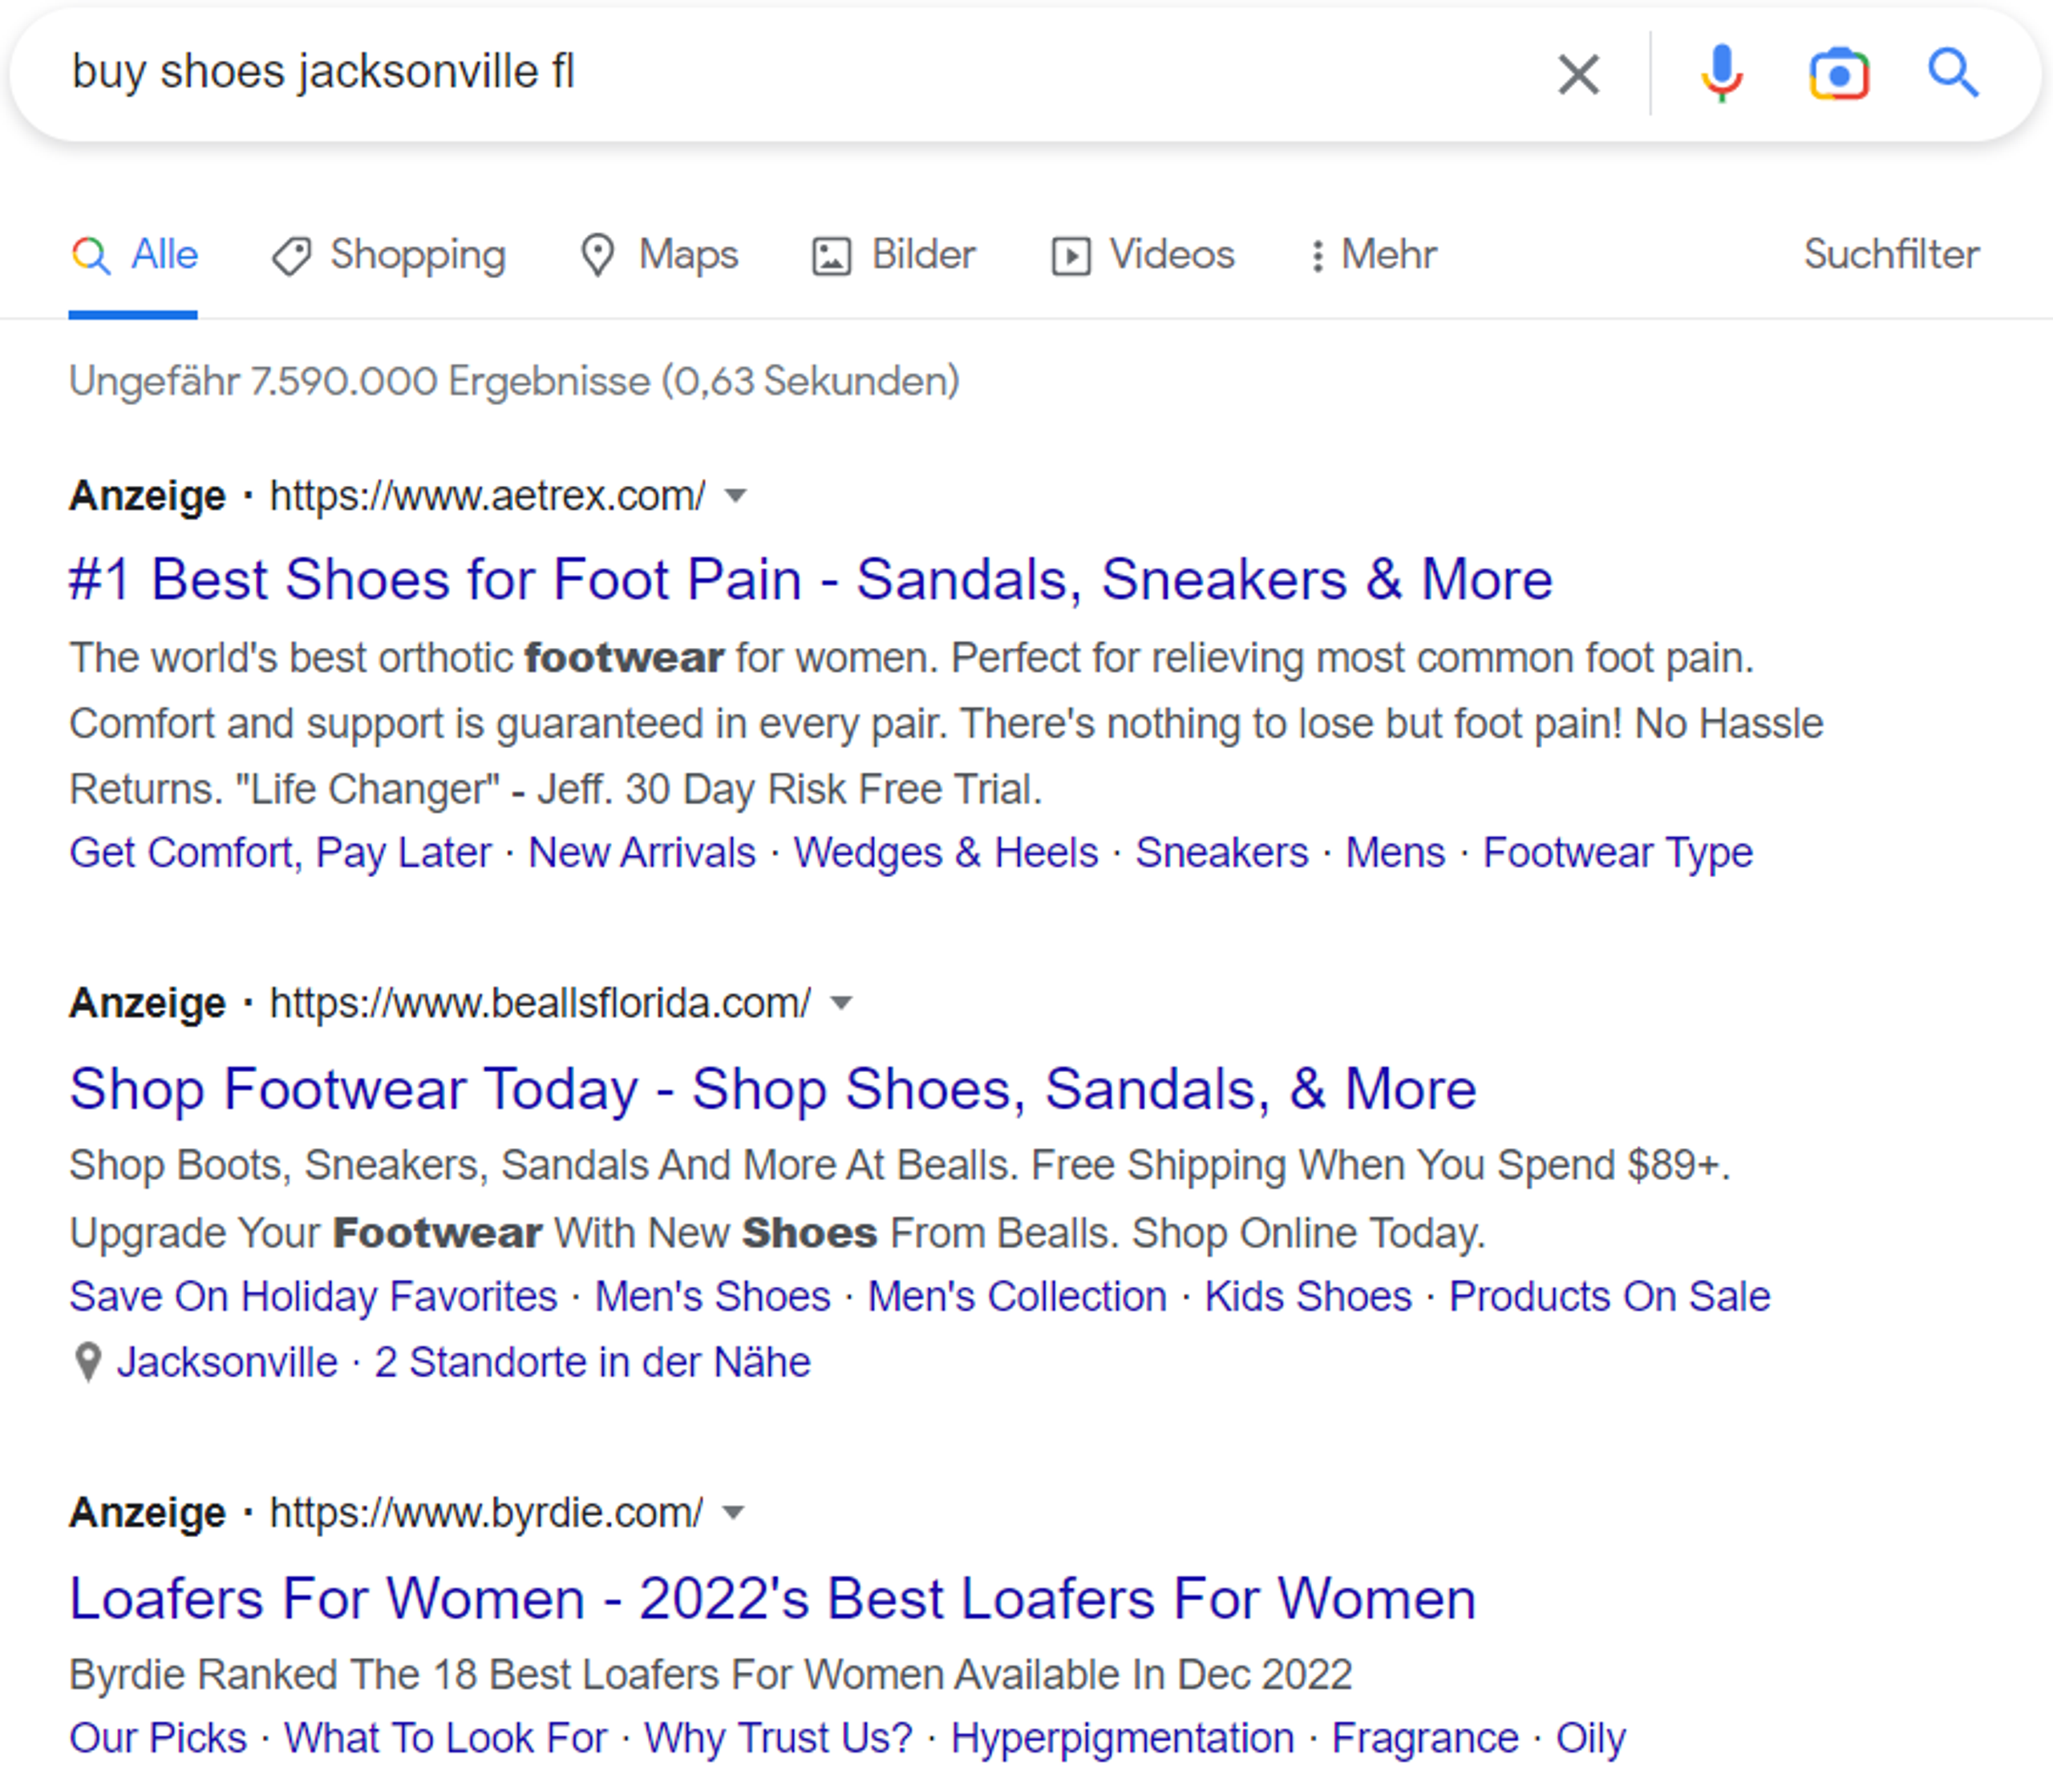Open Google Lens image search

pyautogui.click(x=1838, y=74)
